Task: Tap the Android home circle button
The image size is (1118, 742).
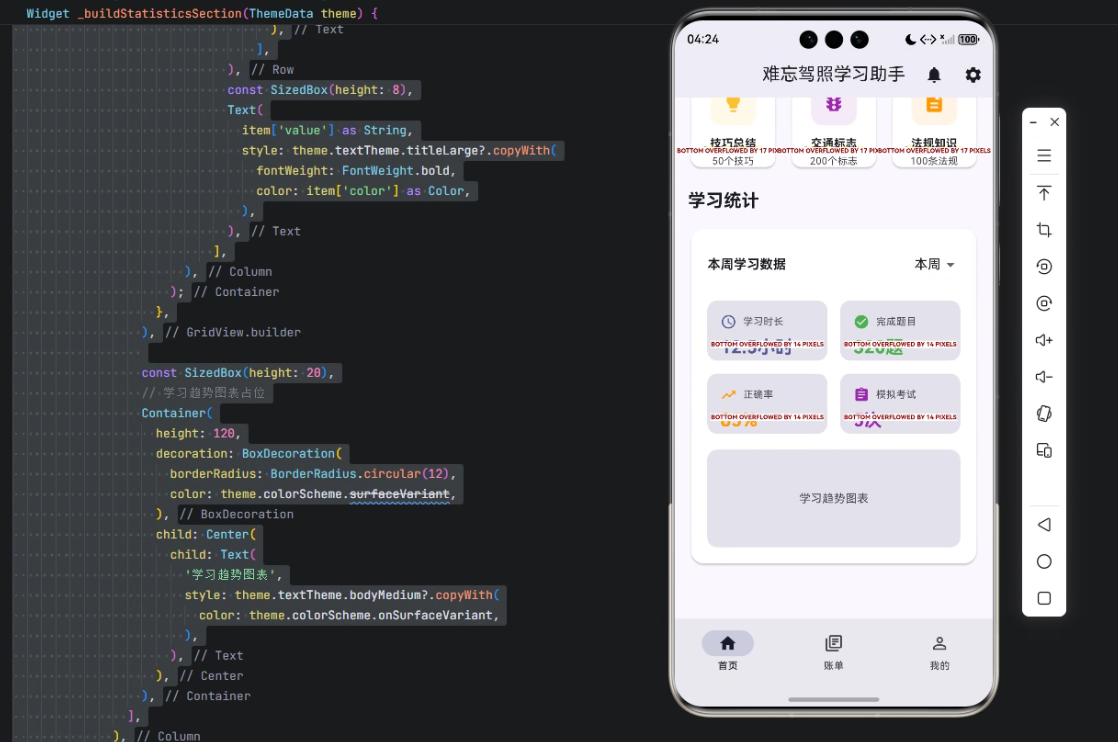Action: 1044,562
